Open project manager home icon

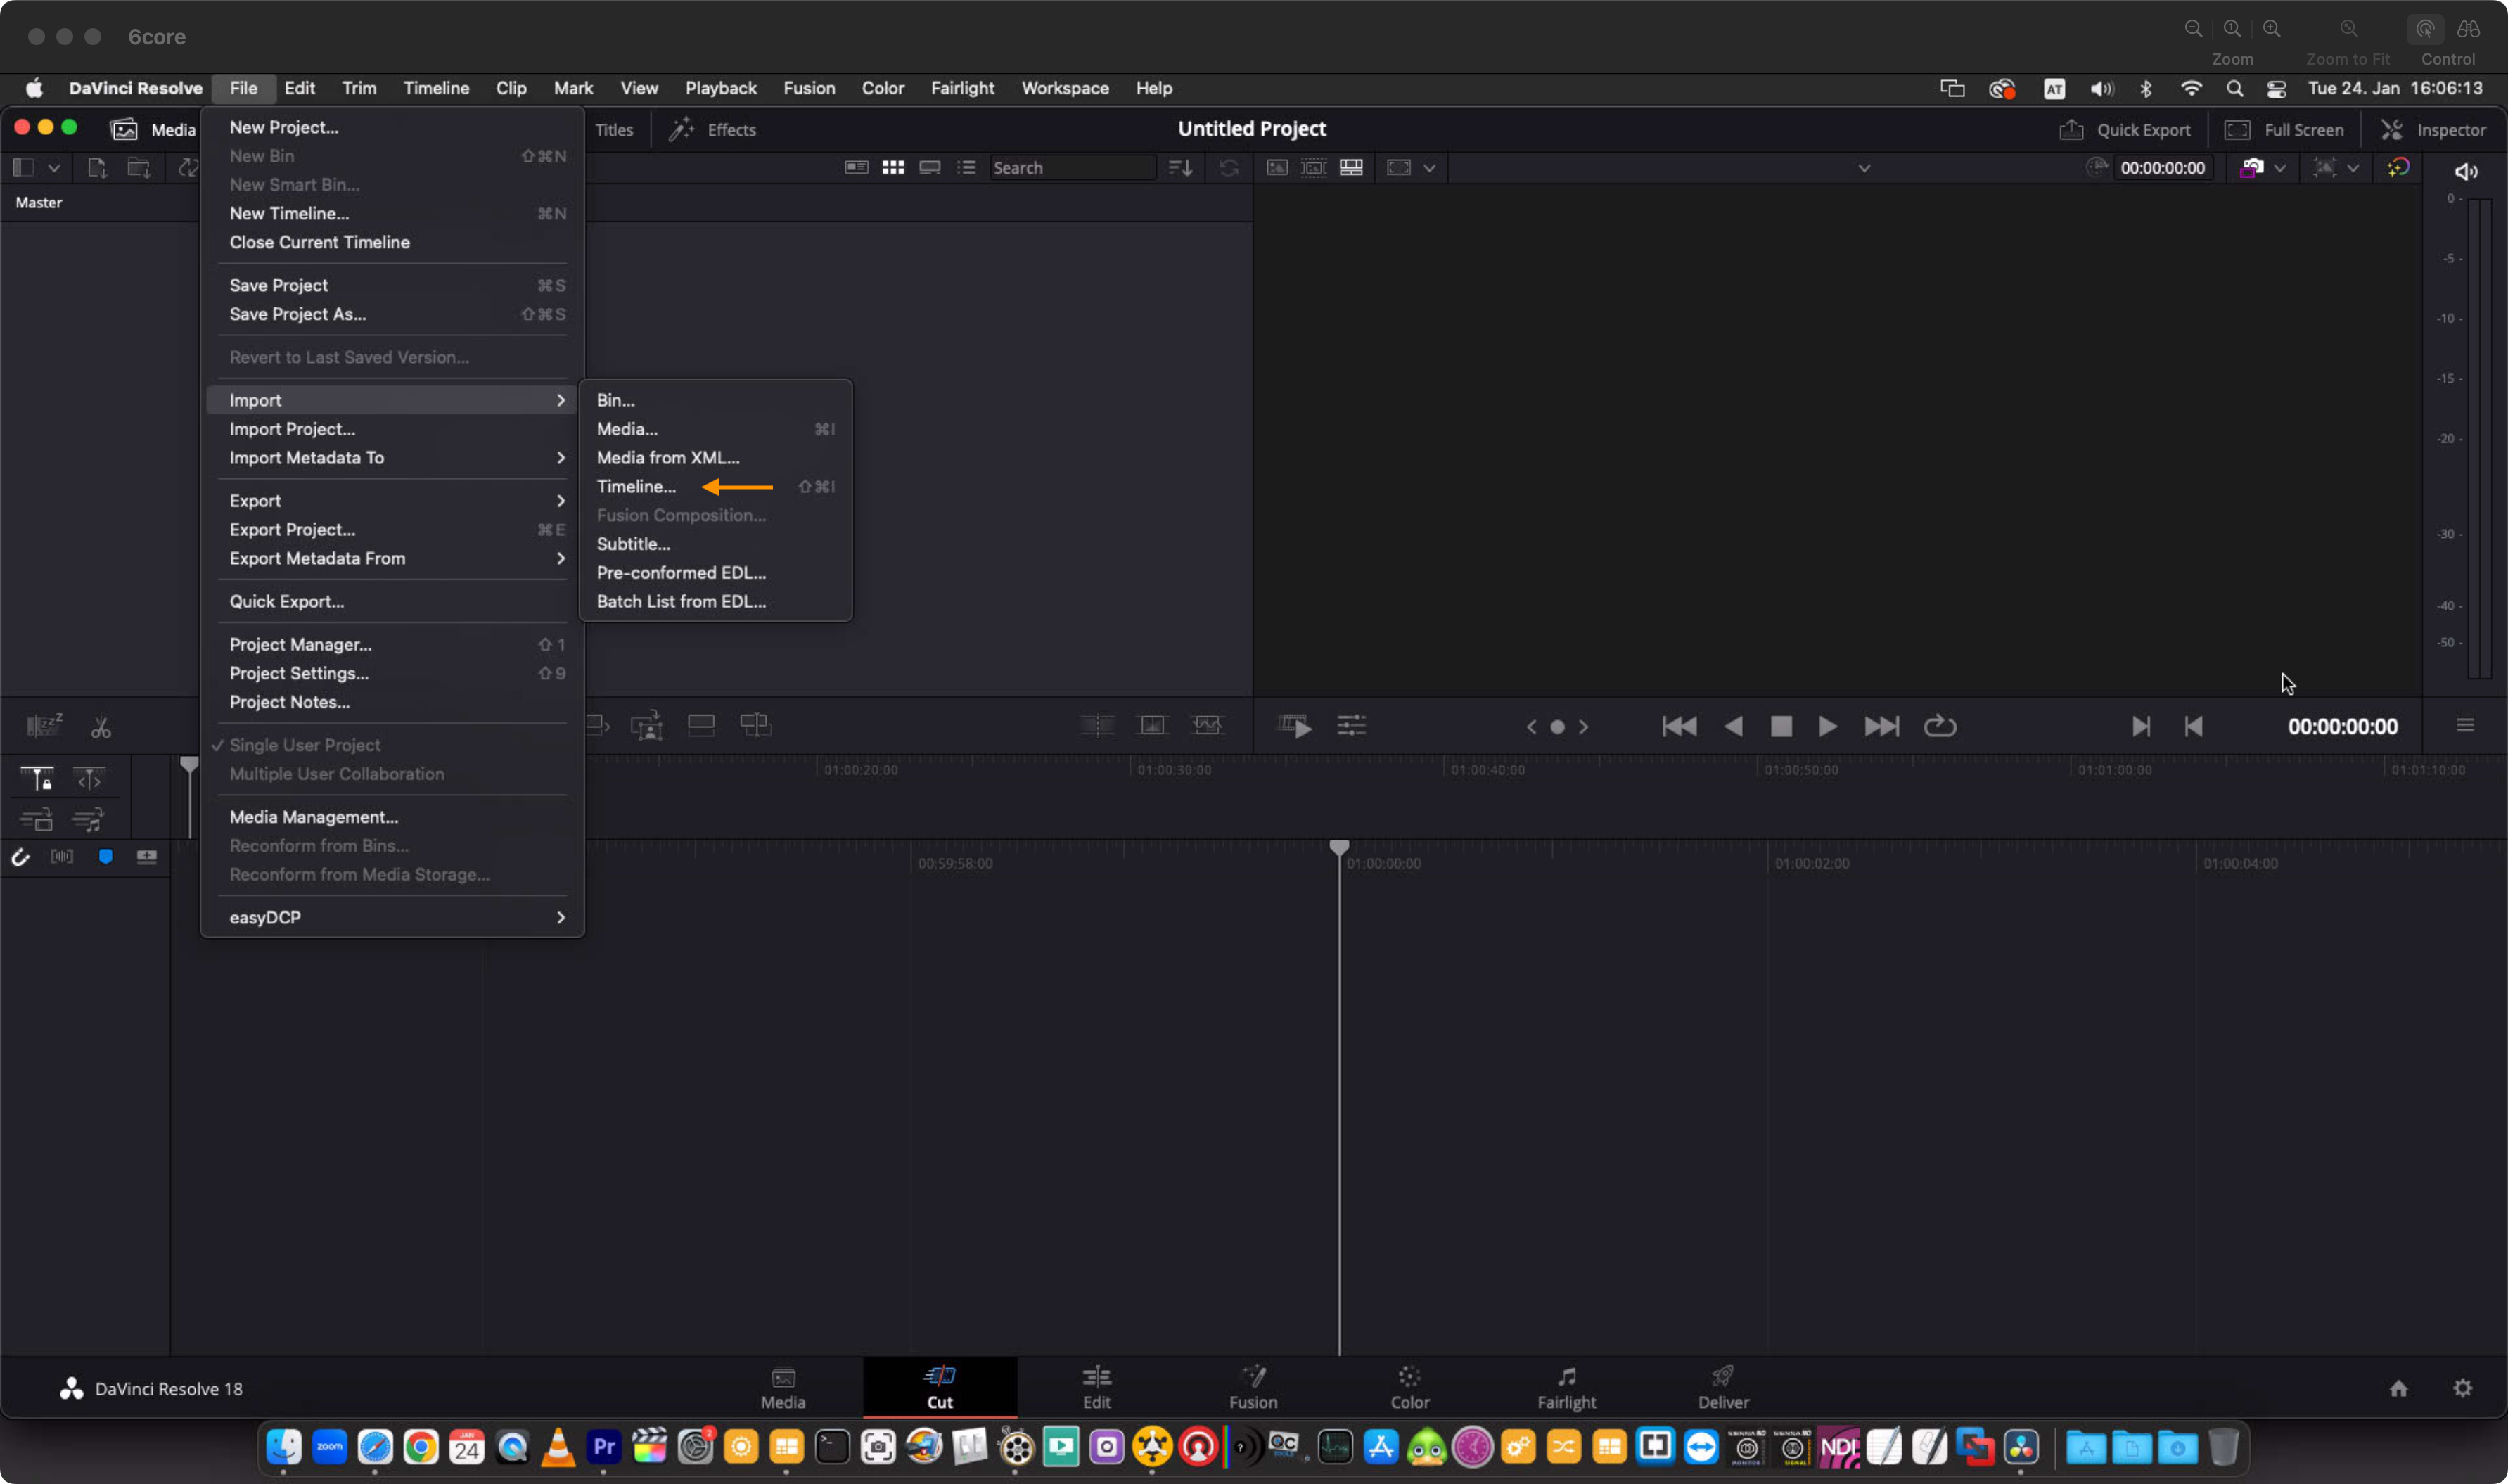click(x=2398, y=1388)
